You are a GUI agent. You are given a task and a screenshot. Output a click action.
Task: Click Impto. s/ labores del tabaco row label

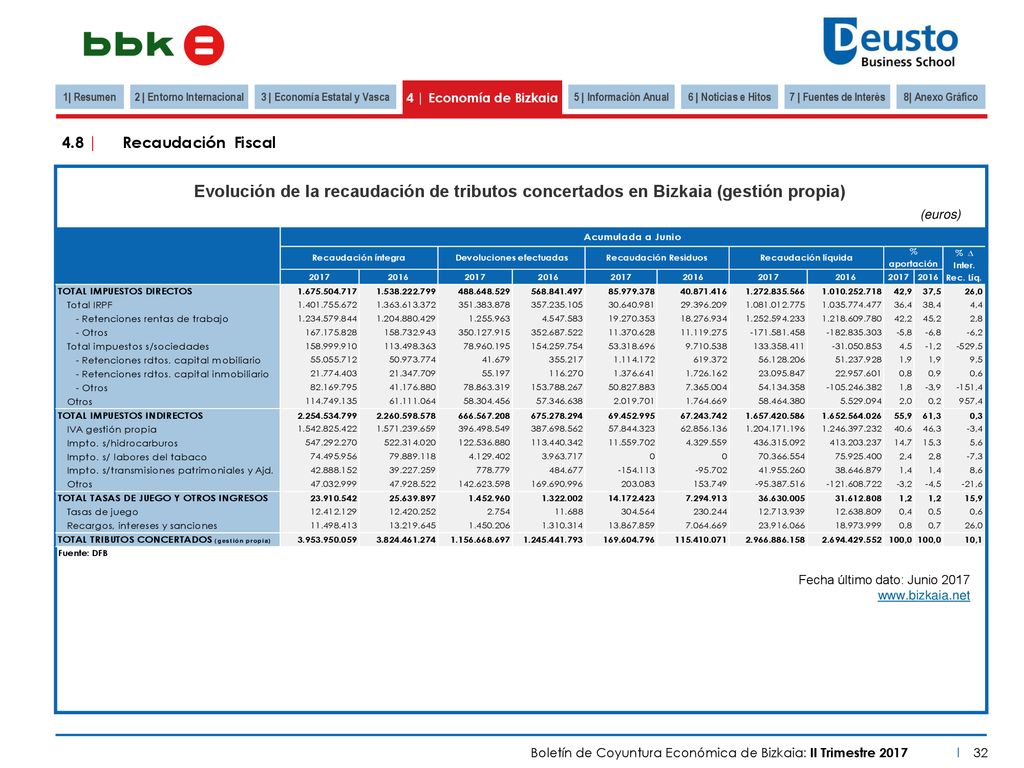point(136,456)
